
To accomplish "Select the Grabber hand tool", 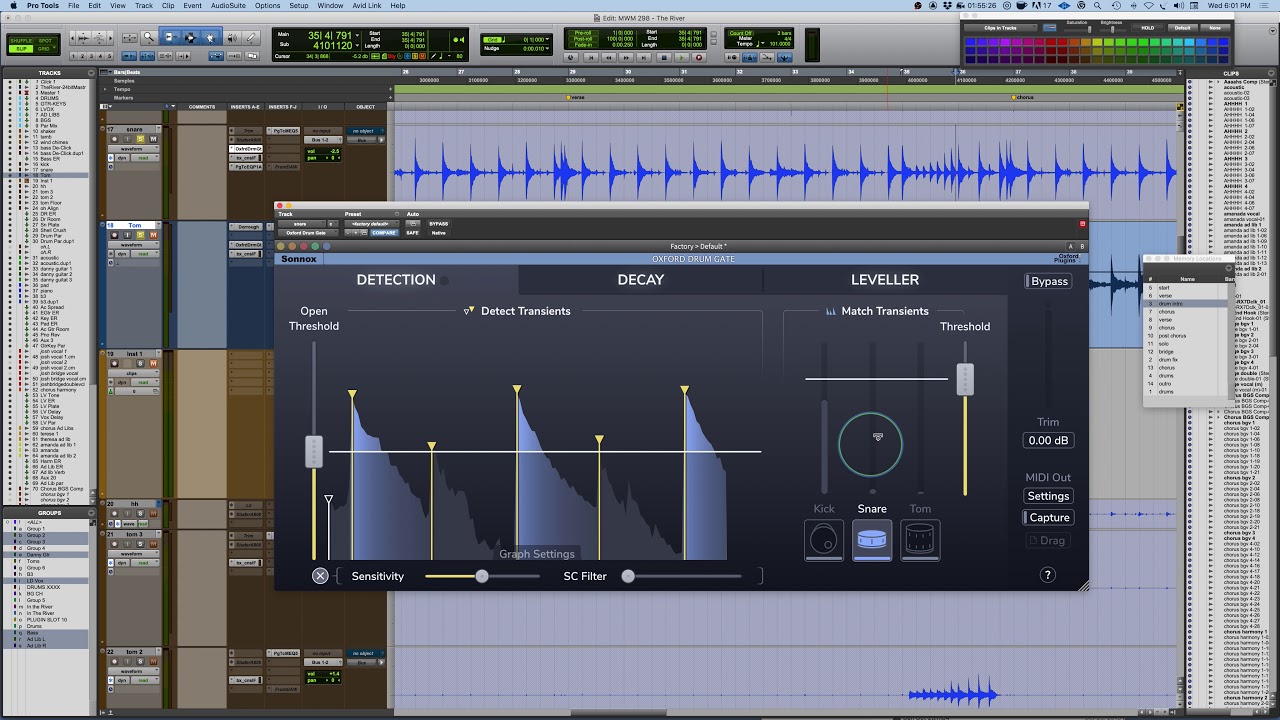I will point(210,38).
